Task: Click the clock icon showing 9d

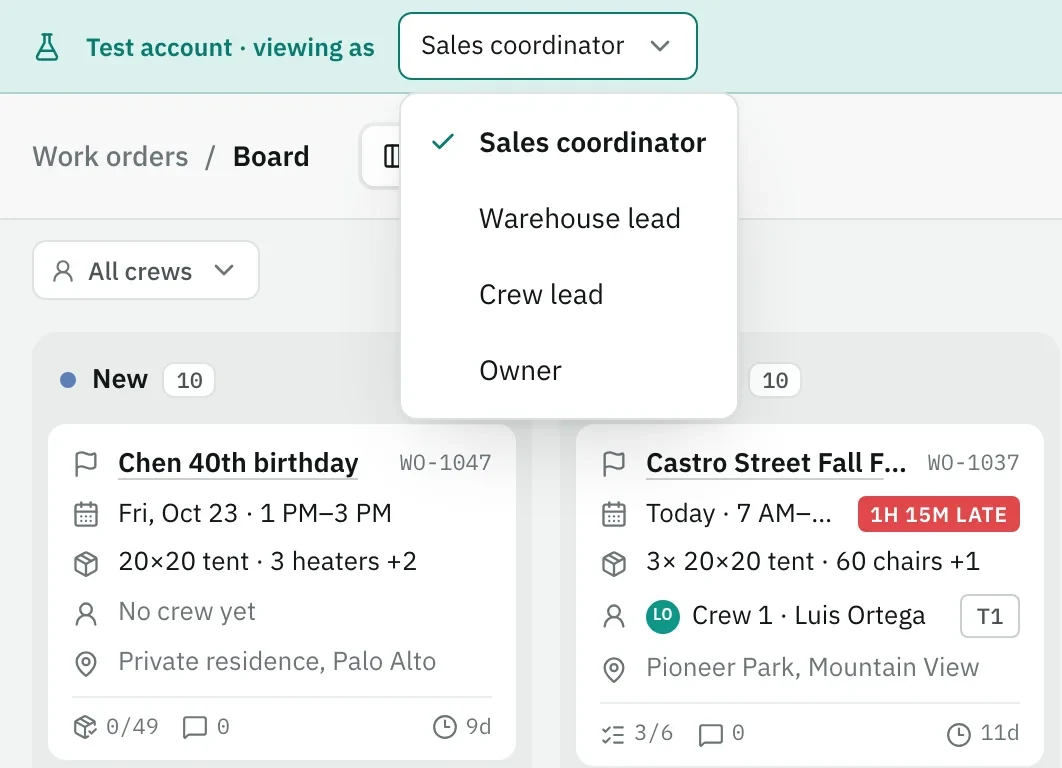Action: tap(444, 727)
